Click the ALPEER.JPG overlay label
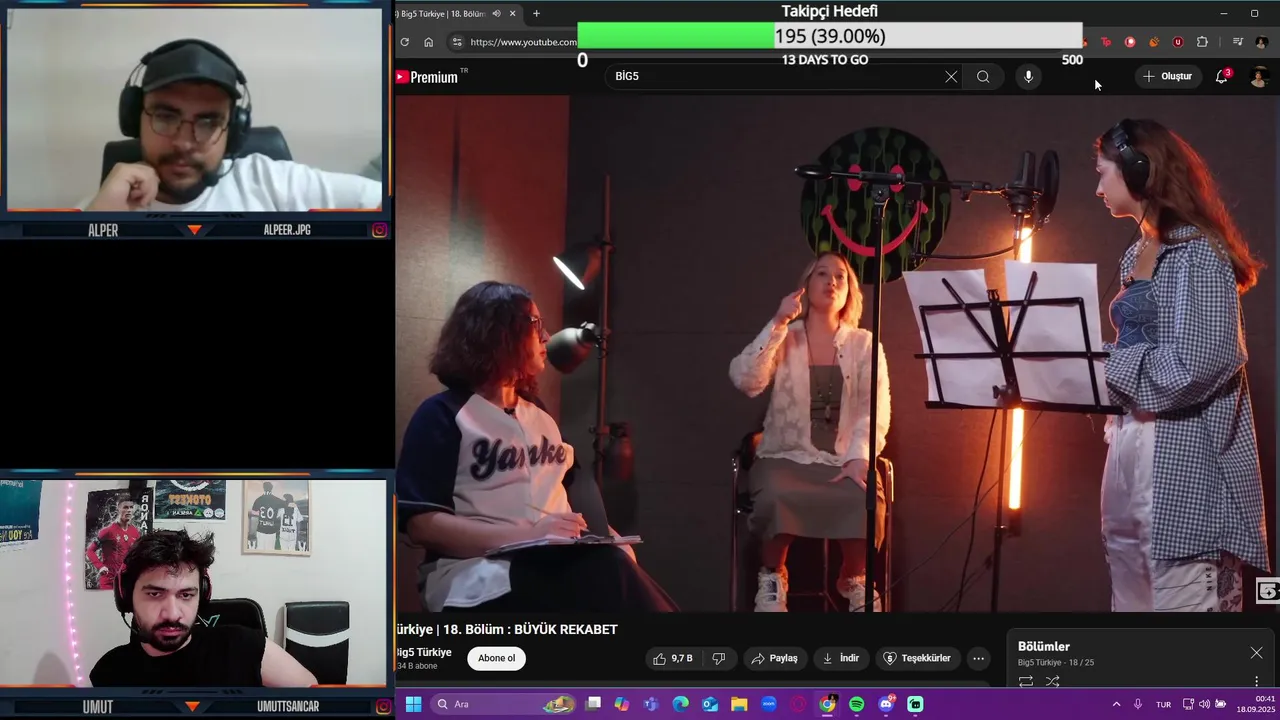This screenshot has height=720, width=1280. click(287, 230)
